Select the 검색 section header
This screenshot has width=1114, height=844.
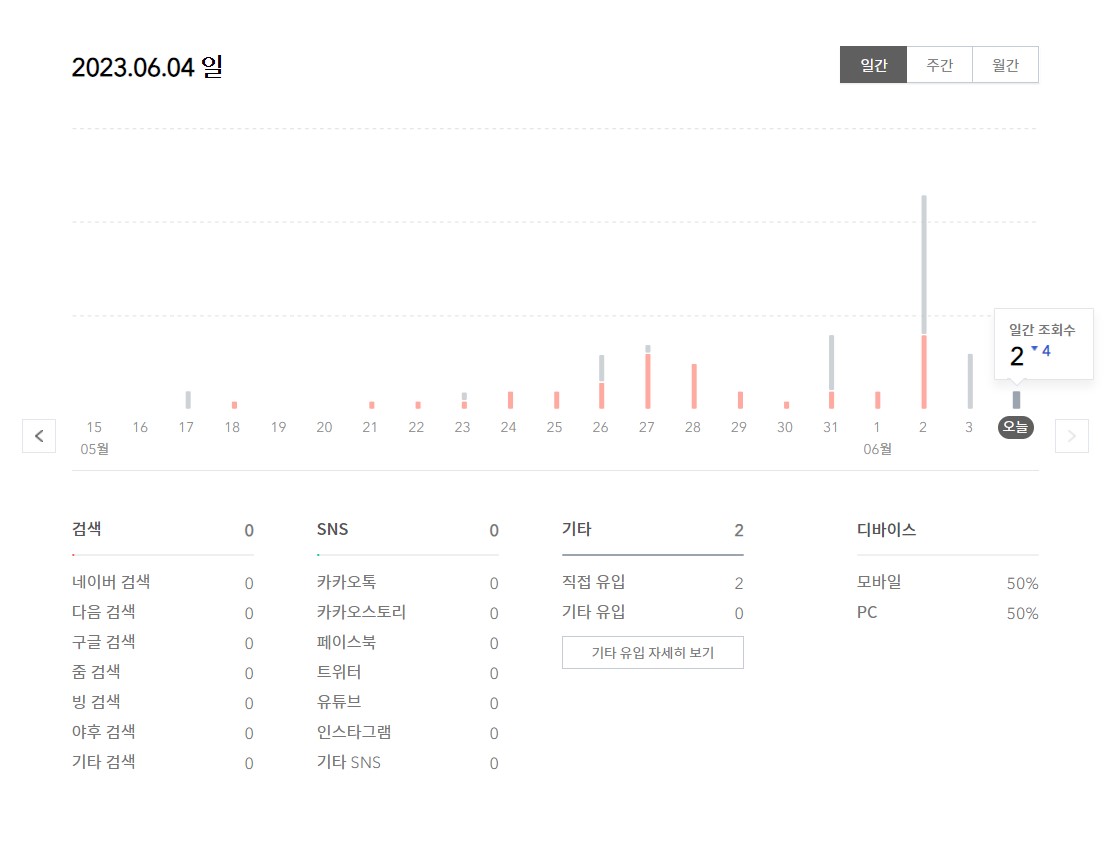click(x=87, y=529)
